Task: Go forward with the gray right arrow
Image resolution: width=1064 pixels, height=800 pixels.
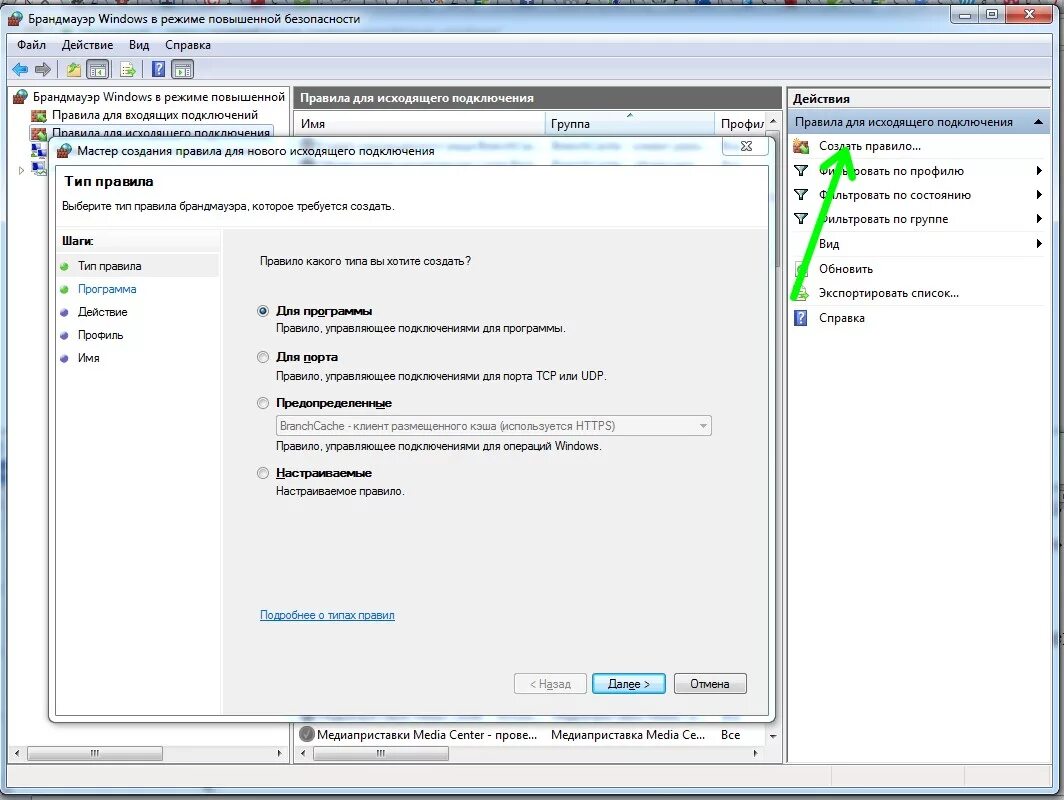Action: tap(43, 69)
